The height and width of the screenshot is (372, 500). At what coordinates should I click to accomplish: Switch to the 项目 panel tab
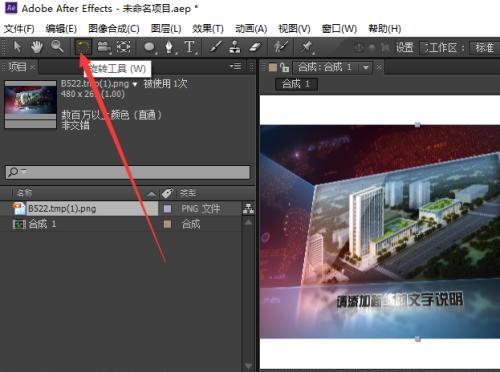pyautogui.click(x=17, y=67)
